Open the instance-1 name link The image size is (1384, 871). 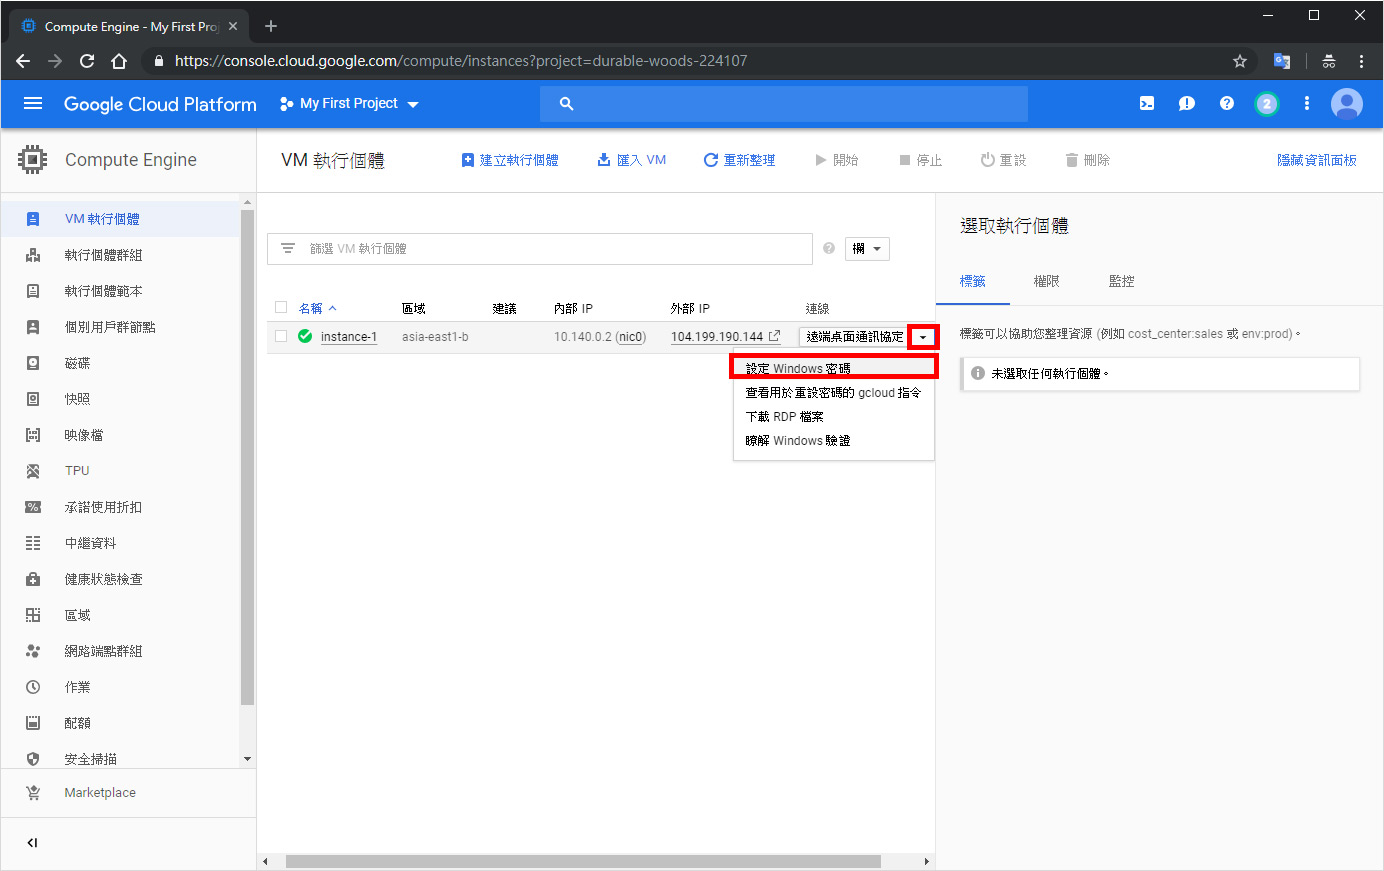tap(349, 337)
